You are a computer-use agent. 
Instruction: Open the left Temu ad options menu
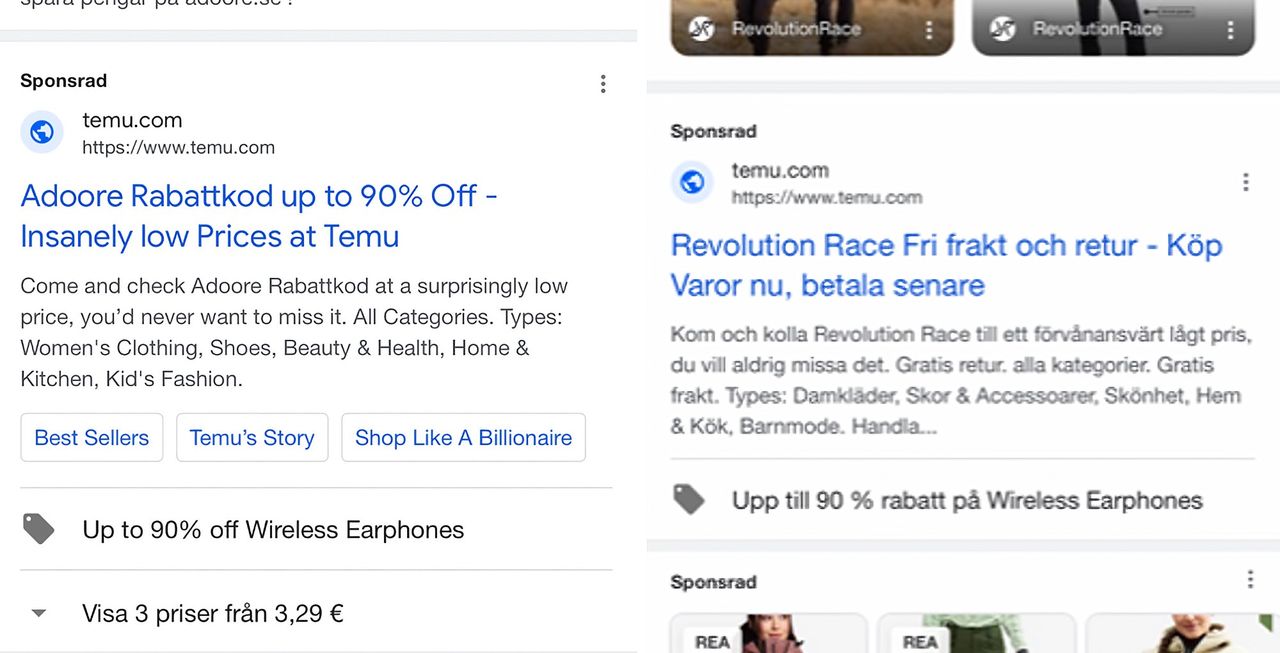[x=603, y=84]
